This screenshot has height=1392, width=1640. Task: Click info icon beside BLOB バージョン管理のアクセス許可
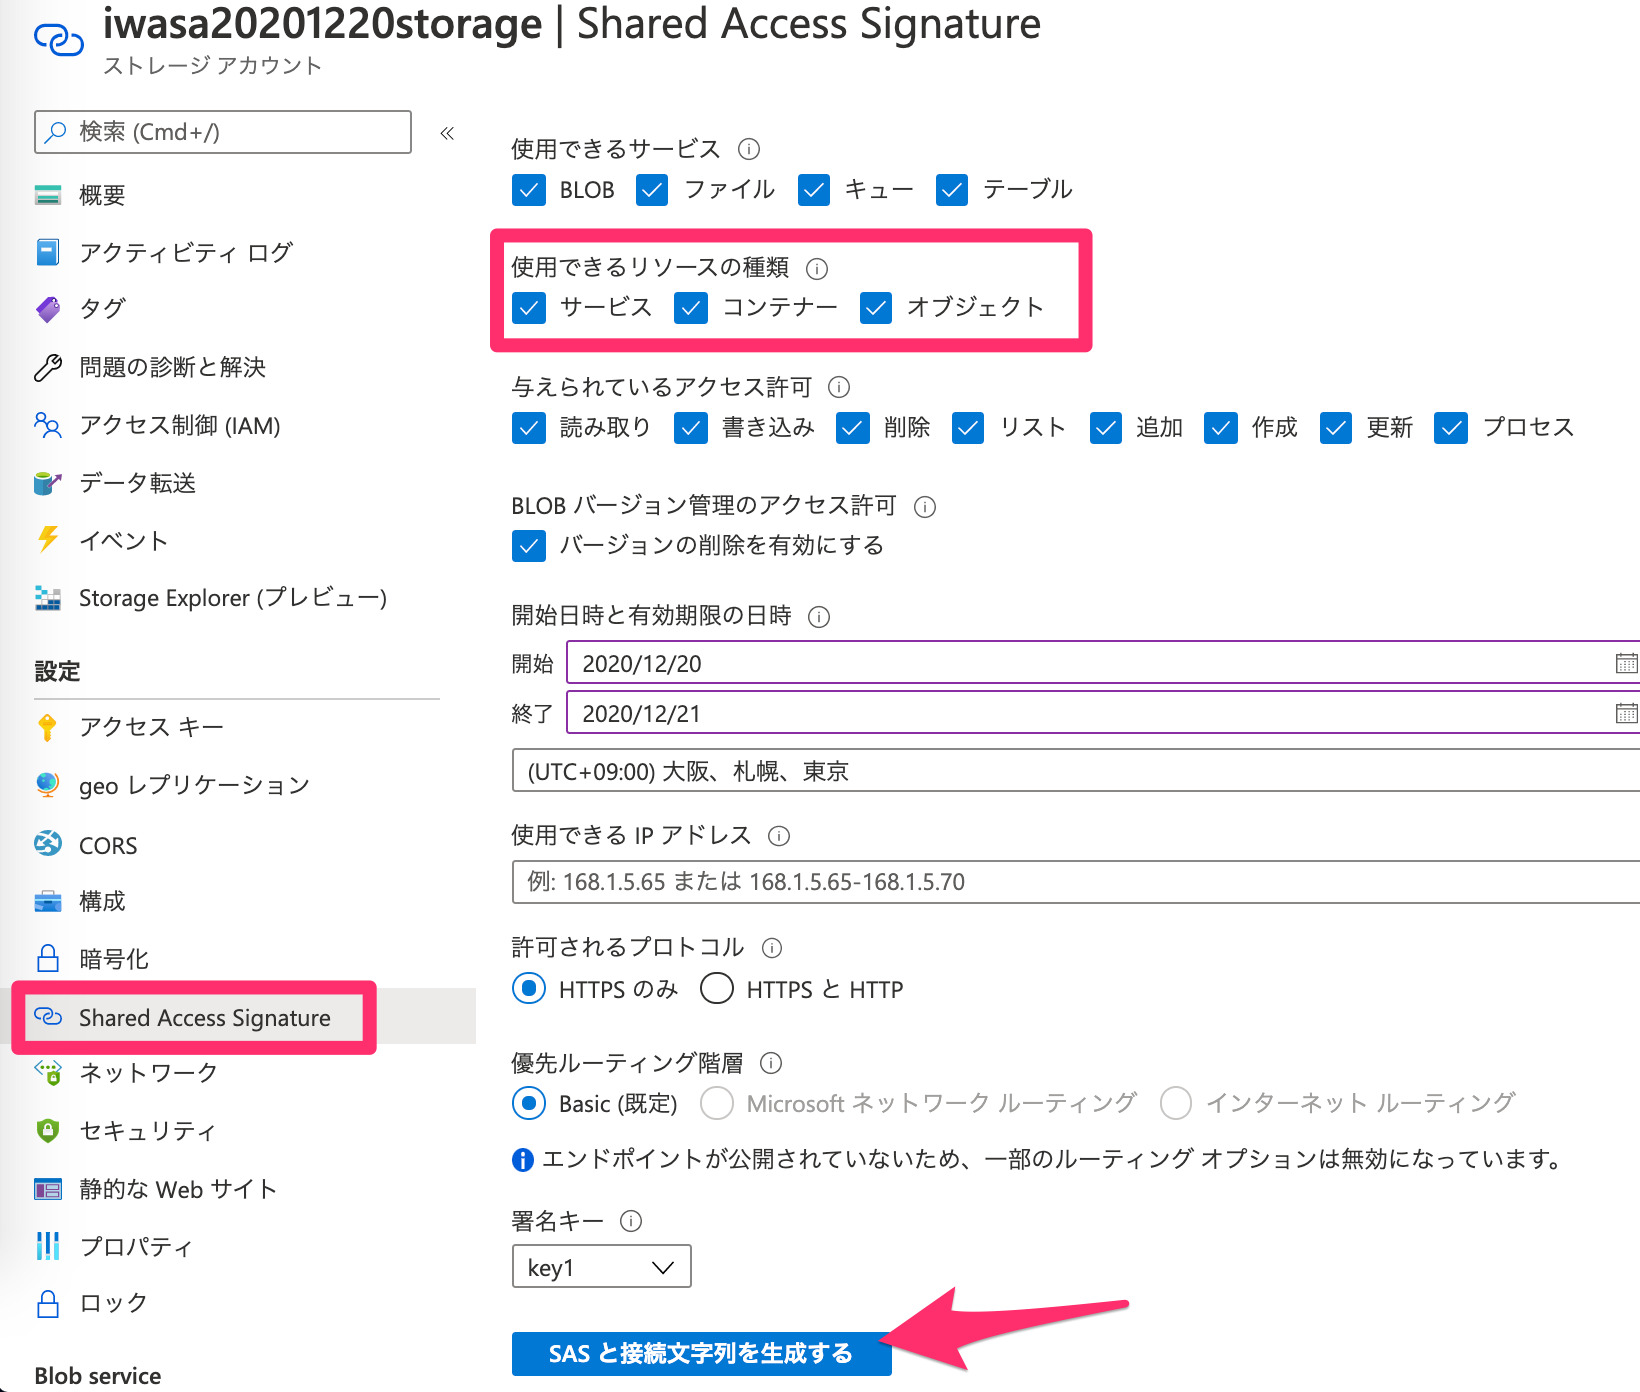click(x=925, y=506)
